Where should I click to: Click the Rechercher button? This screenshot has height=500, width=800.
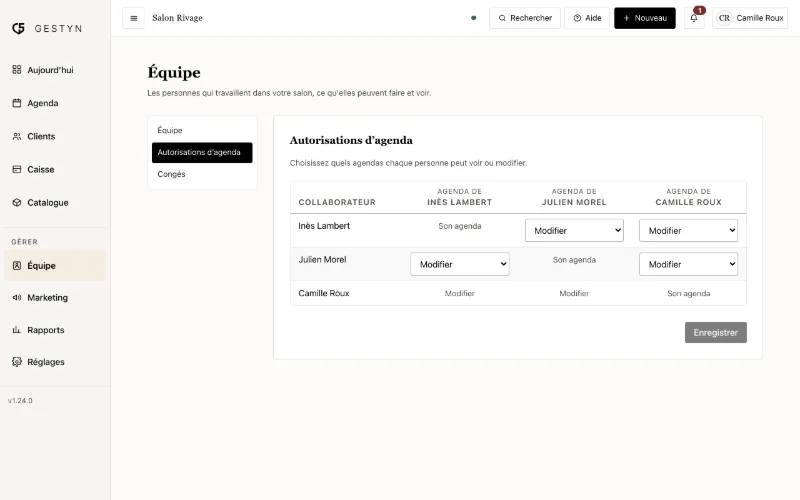[x=525, y=18]
